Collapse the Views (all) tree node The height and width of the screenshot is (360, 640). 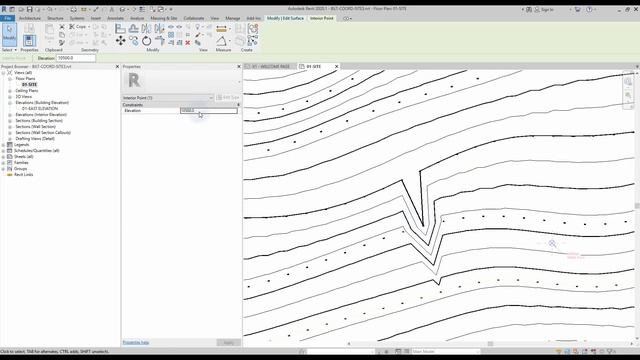pos(3,73)
